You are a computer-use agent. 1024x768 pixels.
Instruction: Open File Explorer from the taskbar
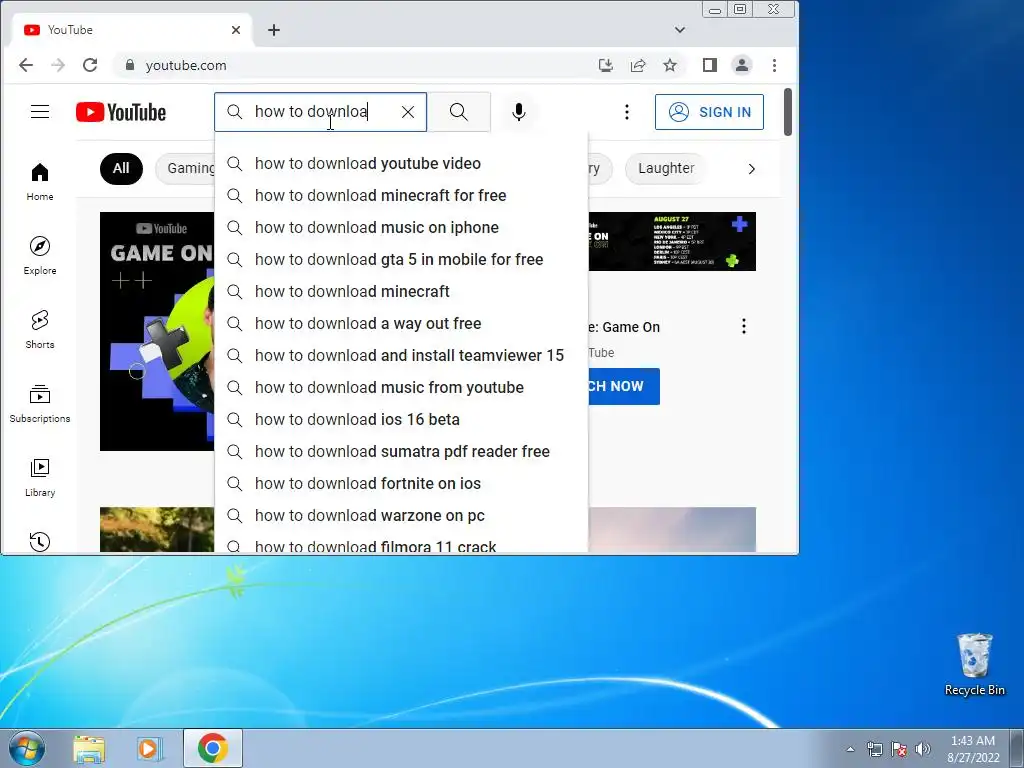tap(89, 748)
